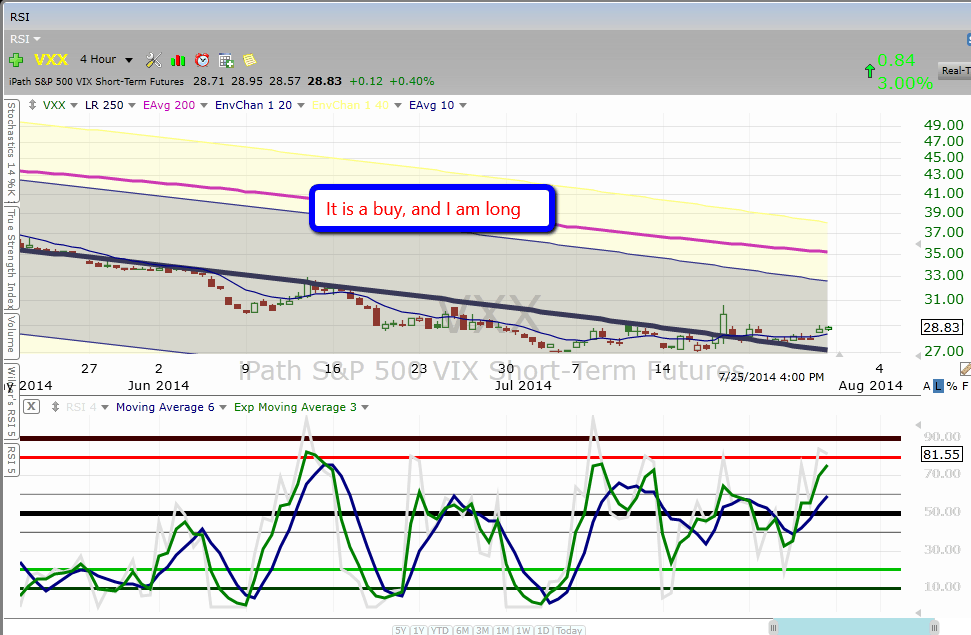Click the green plus add icon
Image resolution: width=971 pixels, height=635 pixels.
pyautogui.click(x=16, y=60)
